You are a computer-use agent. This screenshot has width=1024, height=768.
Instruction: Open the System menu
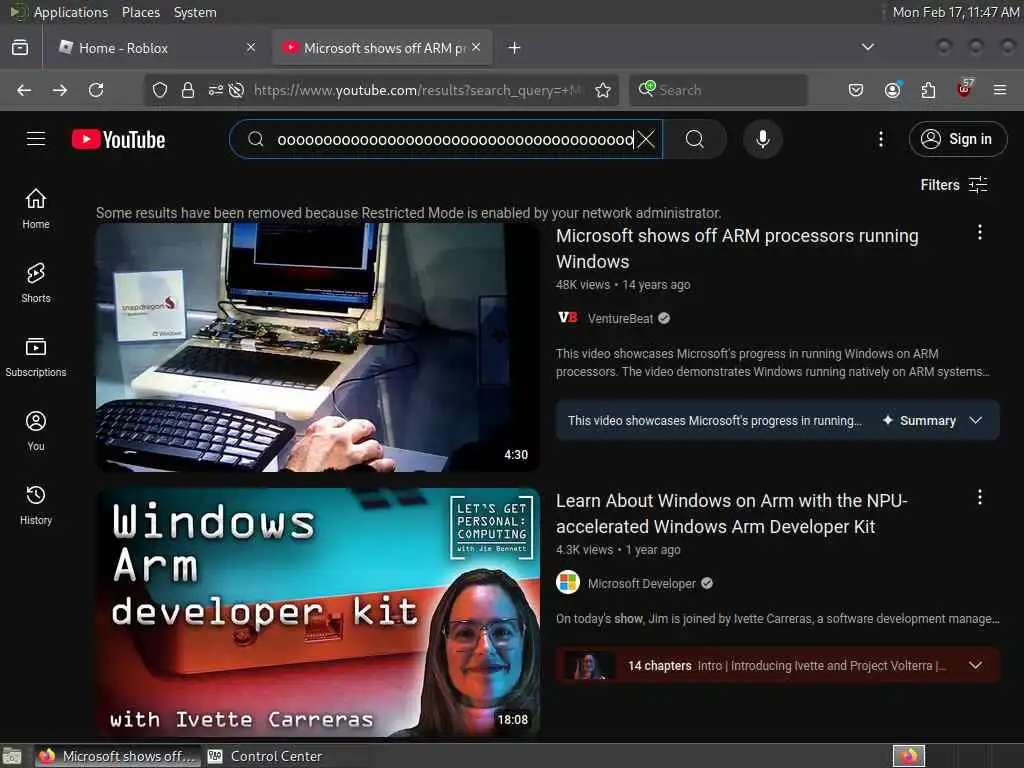[195, 12]
